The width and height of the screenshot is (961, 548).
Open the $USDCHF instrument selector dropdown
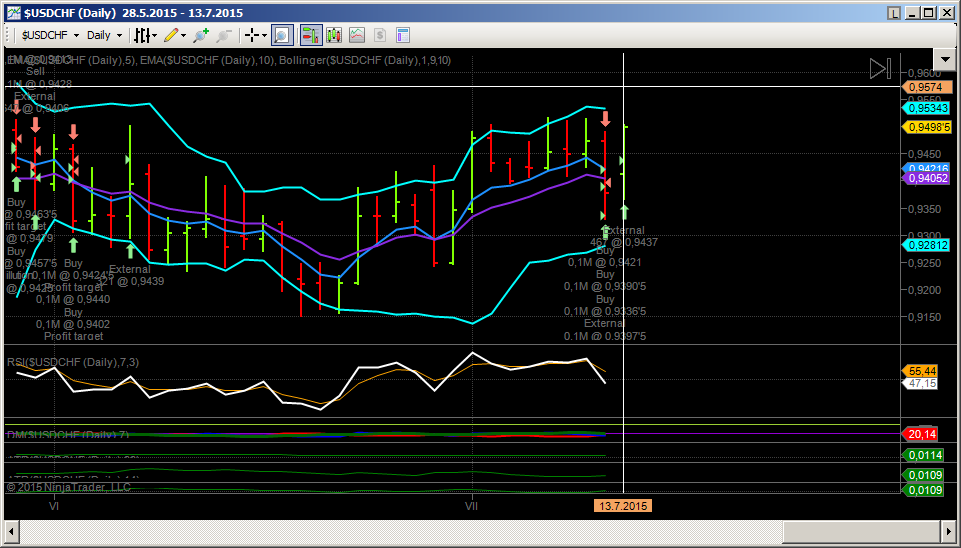coord(50,35)
